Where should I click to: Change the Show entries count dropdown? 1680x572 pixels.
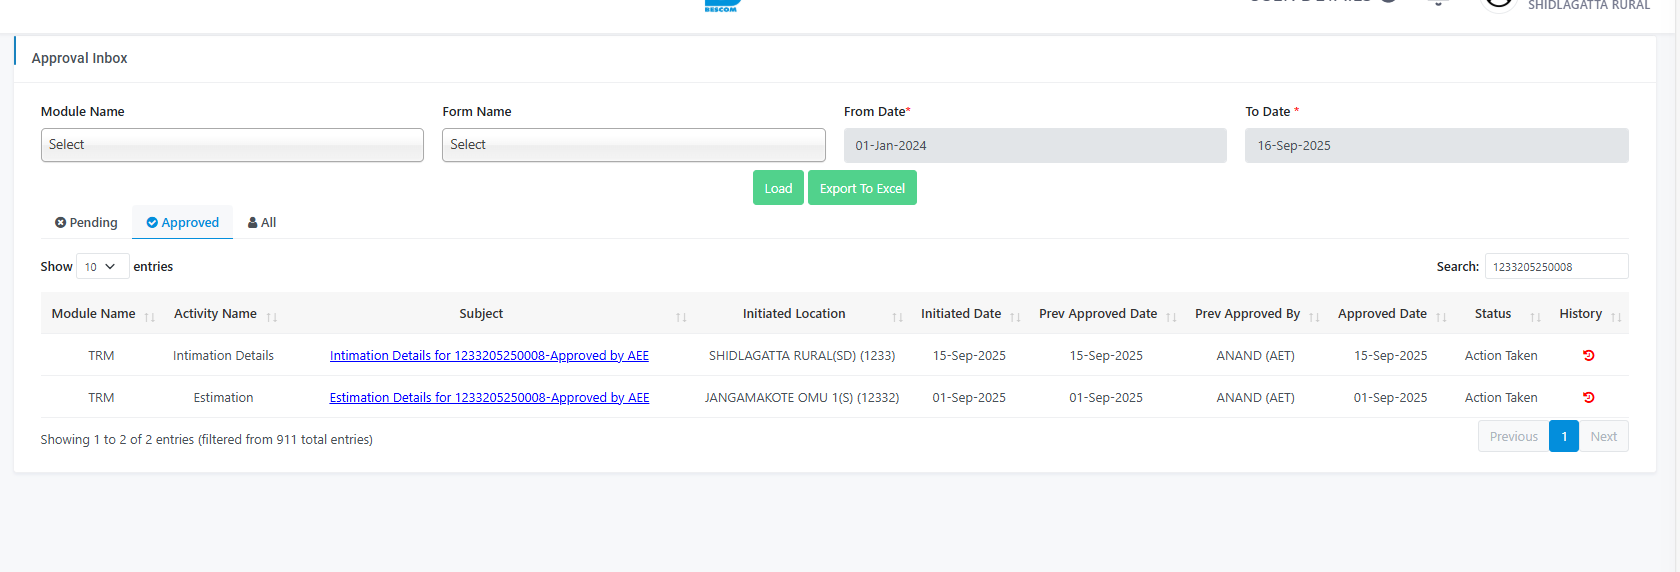pos(102,267)
